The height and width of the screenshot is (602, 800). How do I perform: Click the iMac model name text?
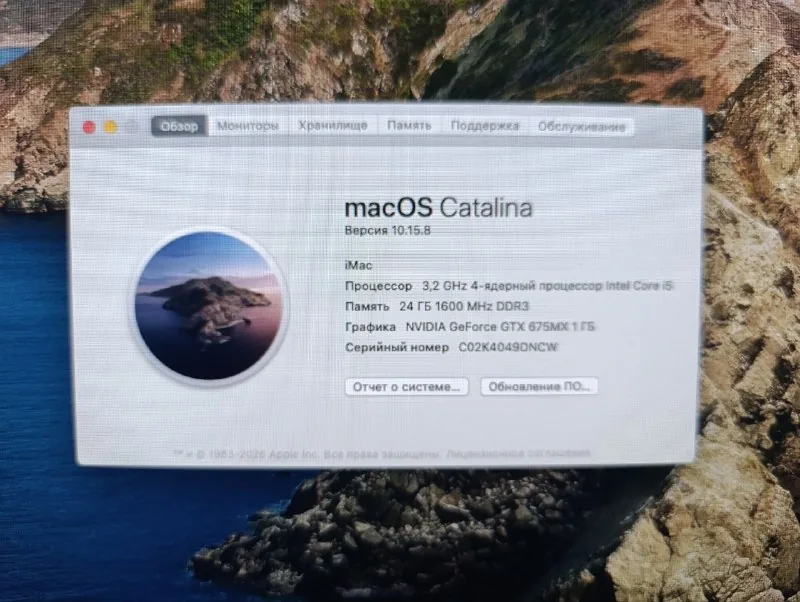359,265
